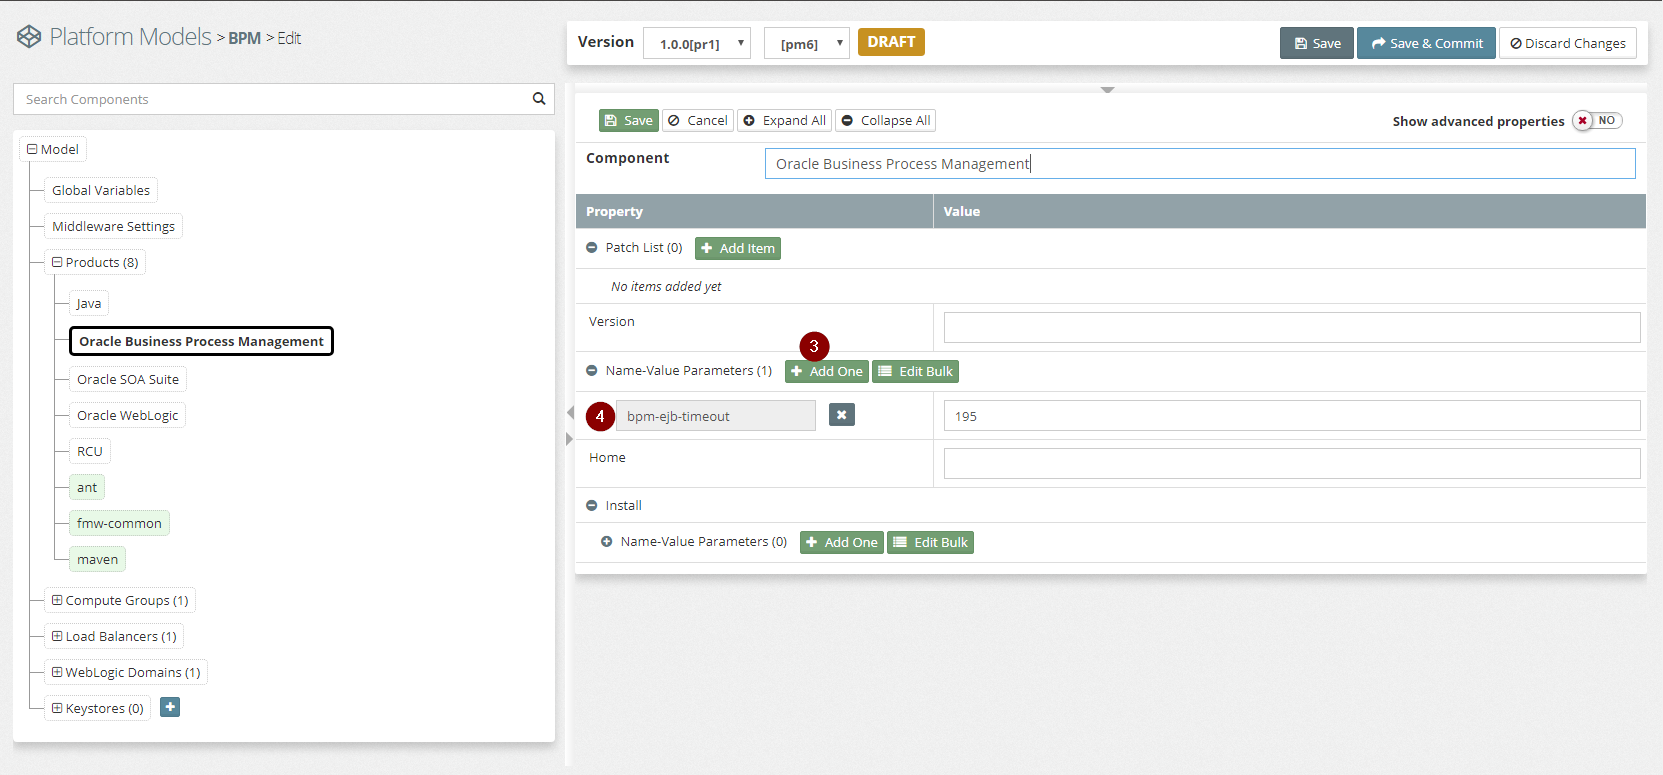The height and width of the screenshot is (775, 1663).
Task: Select Middleware Settings in the tree
Action: [113, 226]
